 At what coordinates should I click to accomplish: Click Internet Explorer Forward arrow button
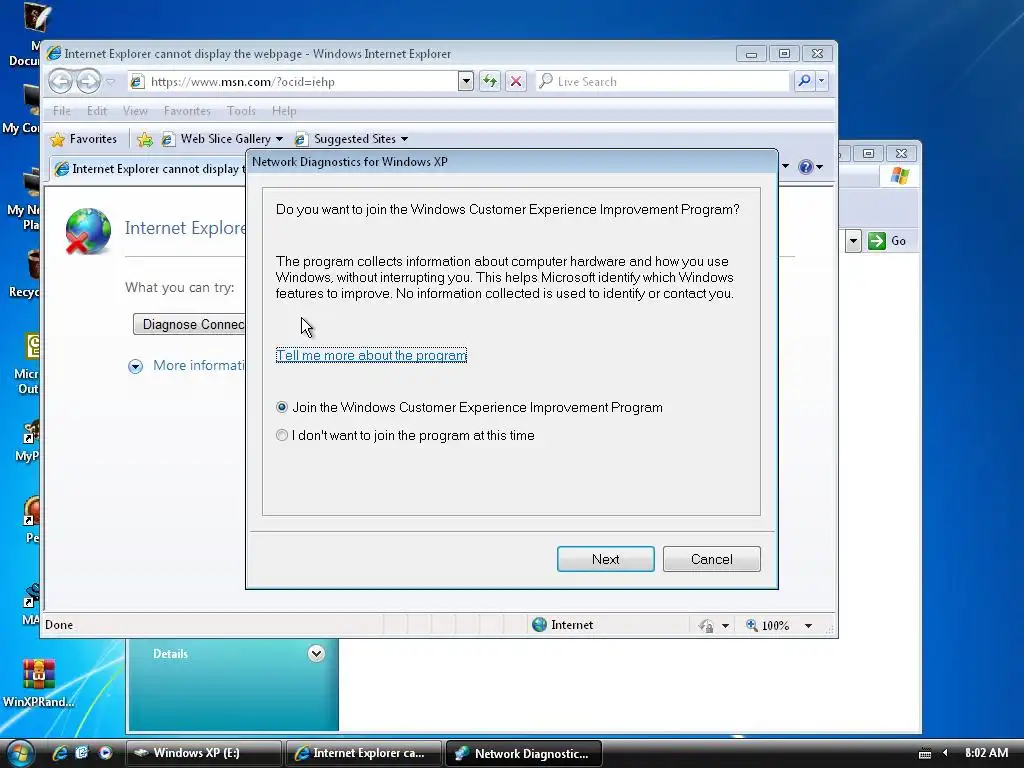(88, 82)
